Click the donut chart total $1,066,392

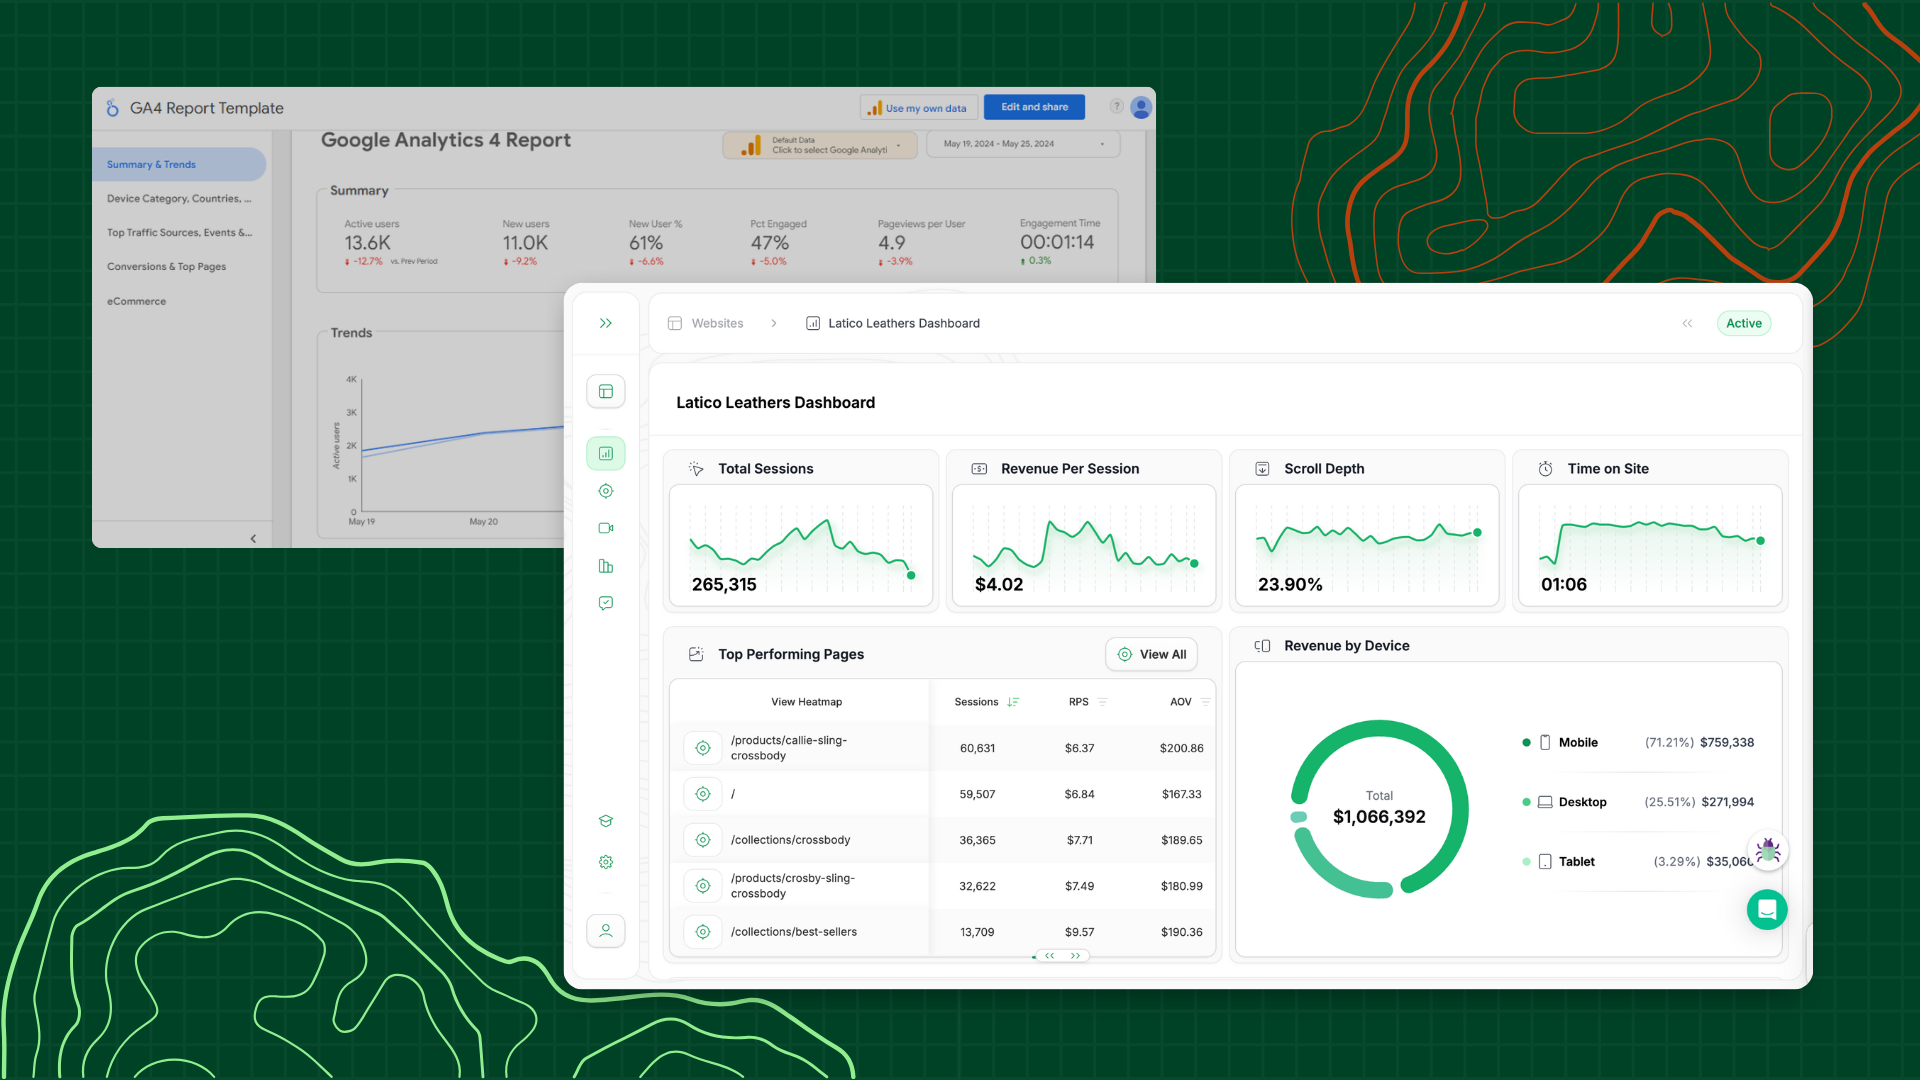pos(1379,817)
